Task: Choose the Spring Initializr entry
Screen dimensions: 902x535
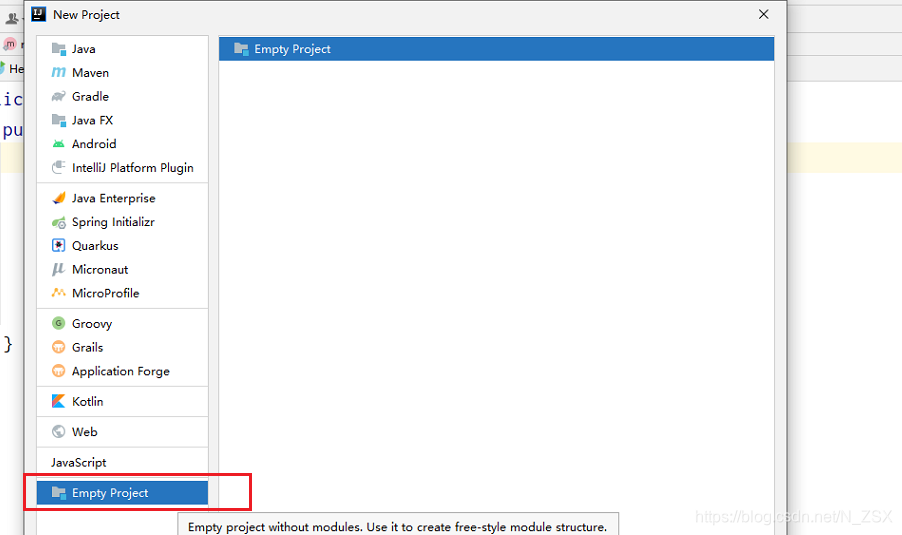Action: (123, 222)
